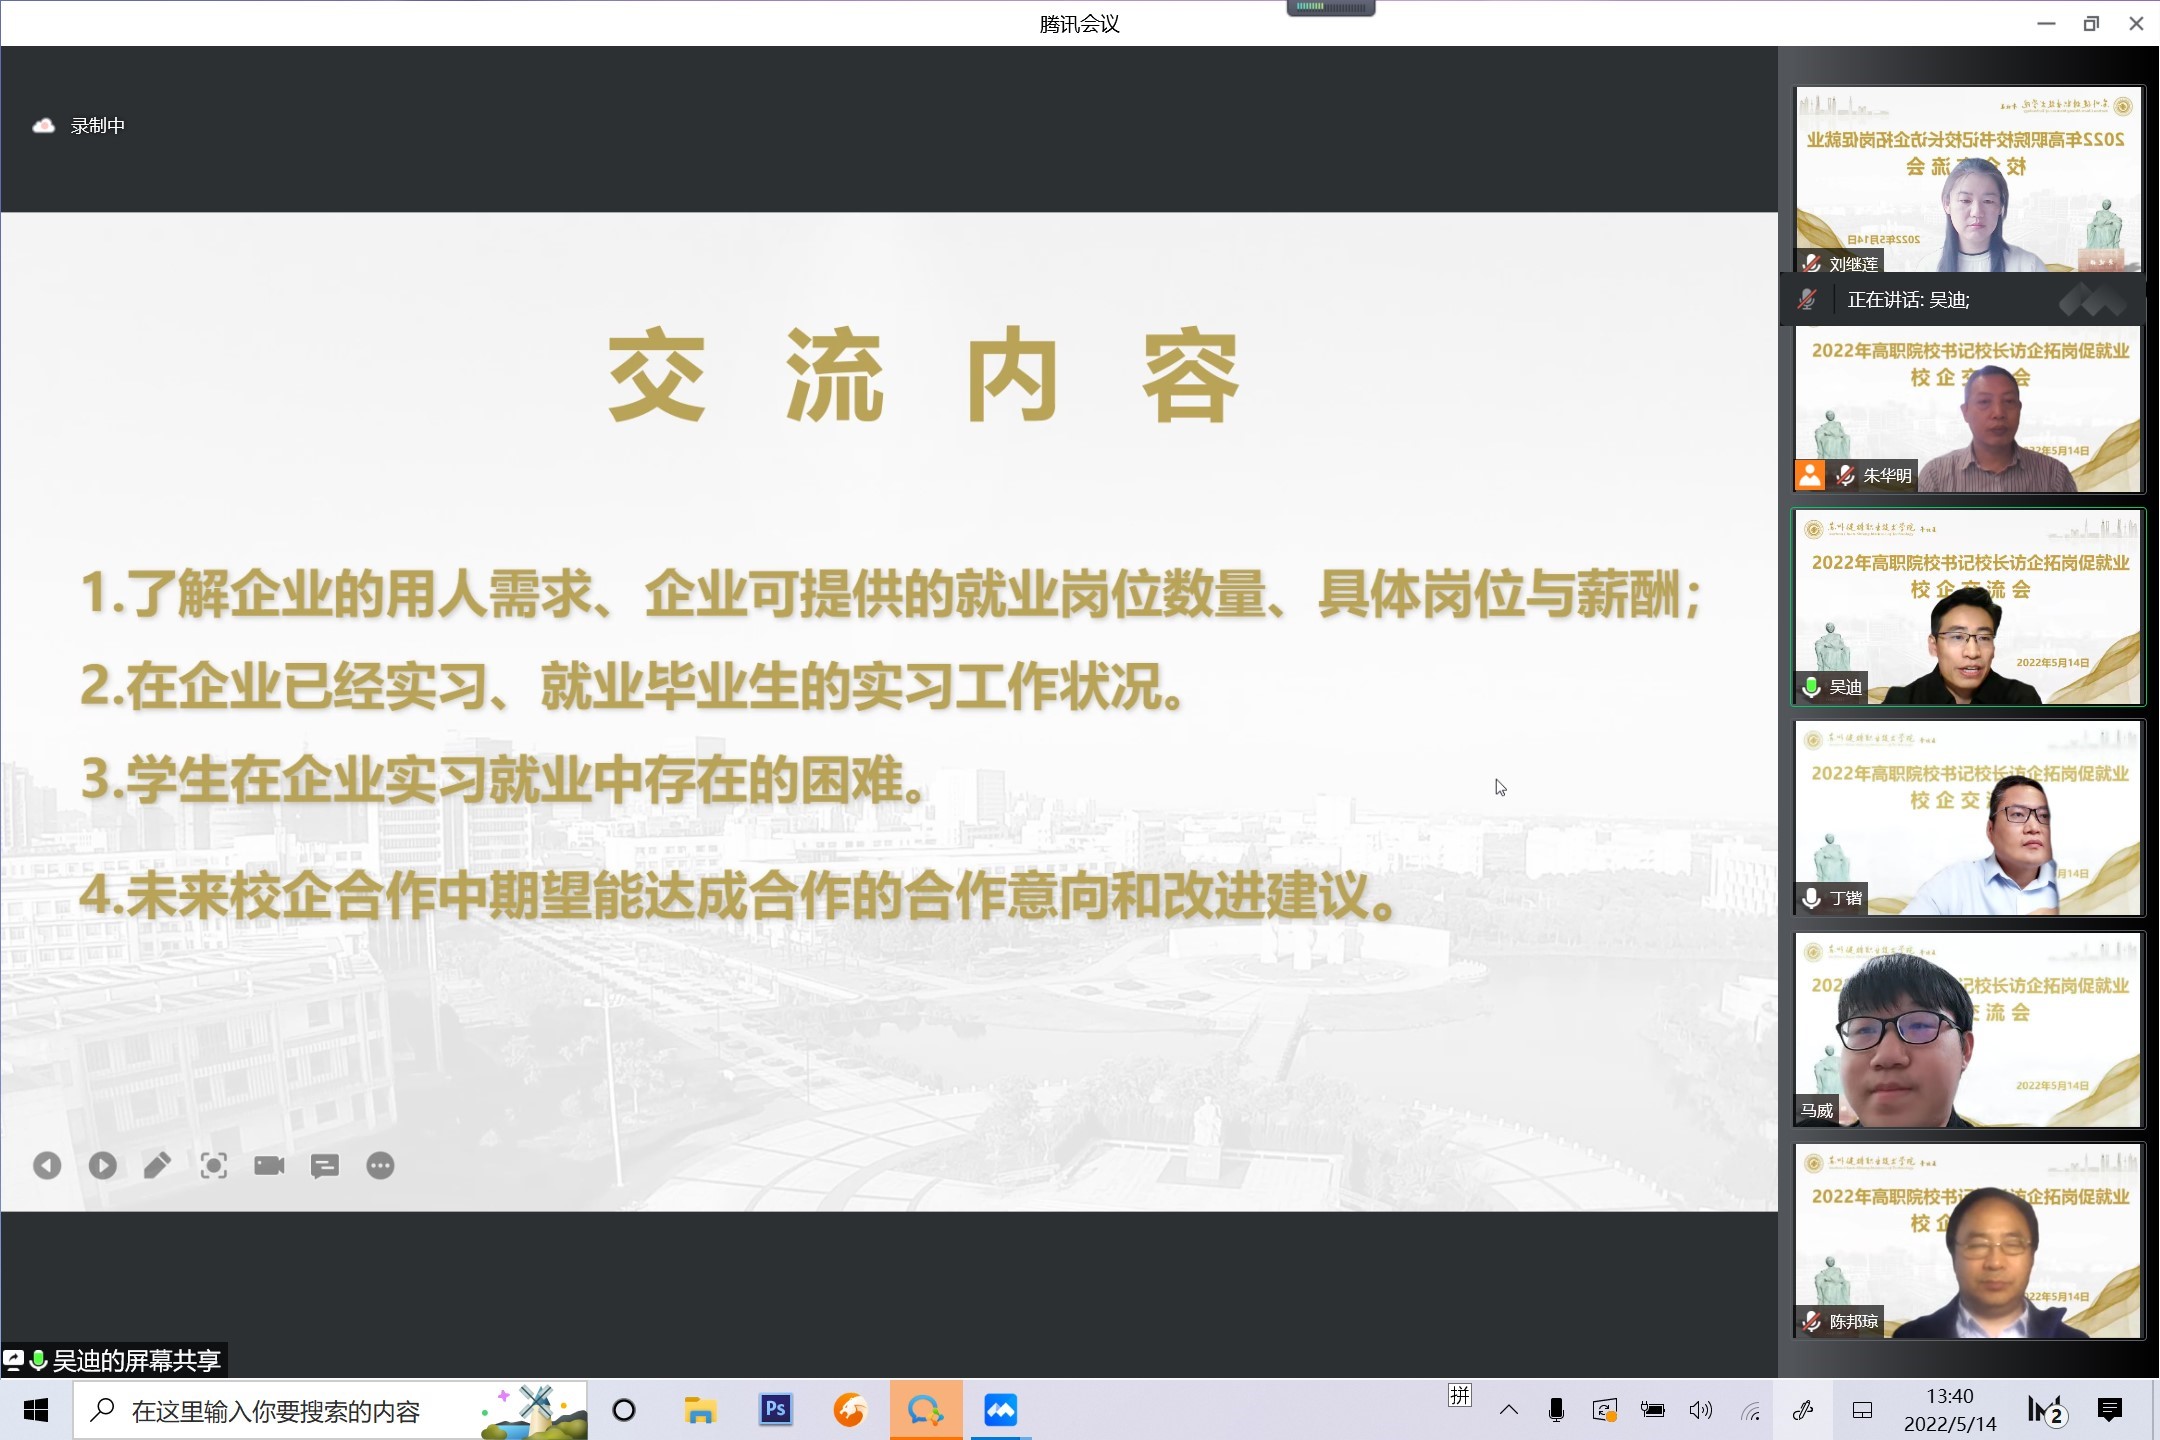Open more slide options ellipsis
Image resolution: width=2160 pixels, height=1440 pixels.
click(380, 1166)
